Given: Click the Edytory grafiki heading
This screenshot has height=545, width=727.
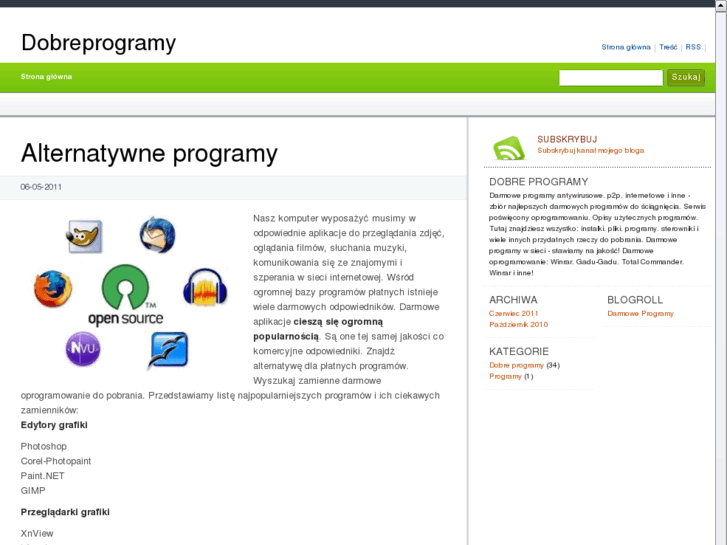Looking at the screenshot, I should click(54, 425).
